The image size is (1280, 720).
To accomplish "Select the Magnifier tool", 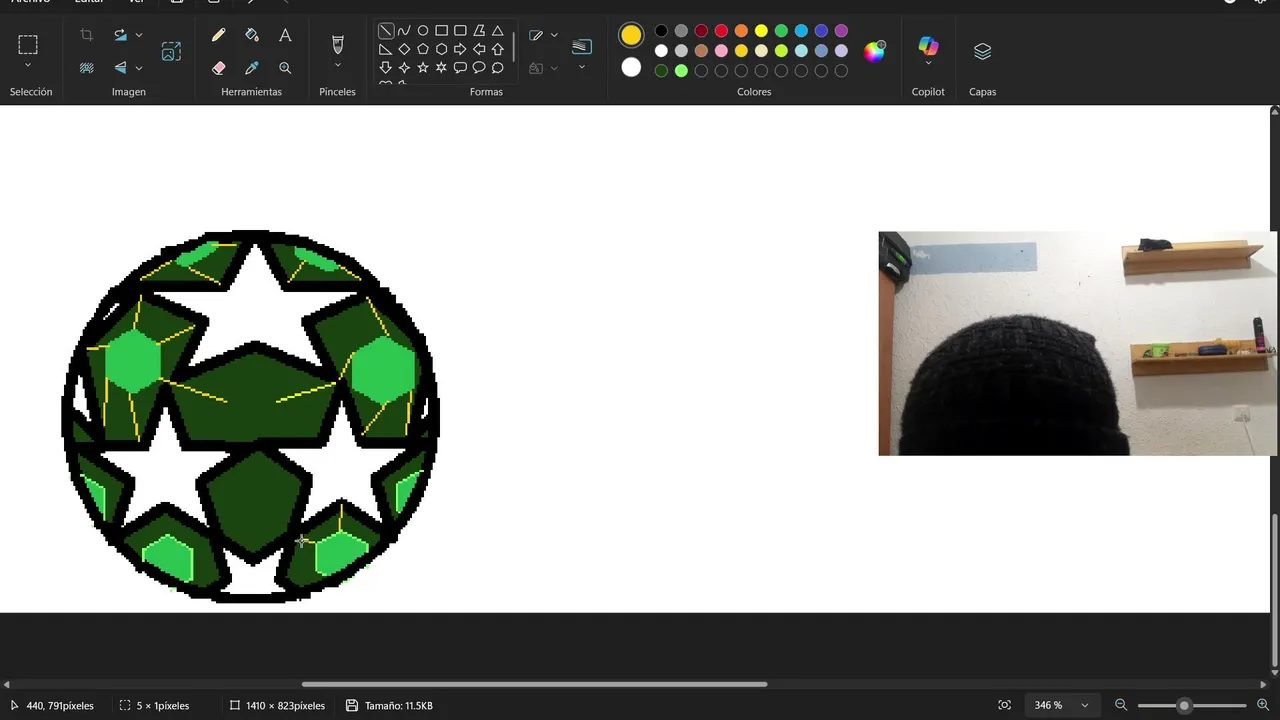I will pyautogui.click(x=285, y=68).
